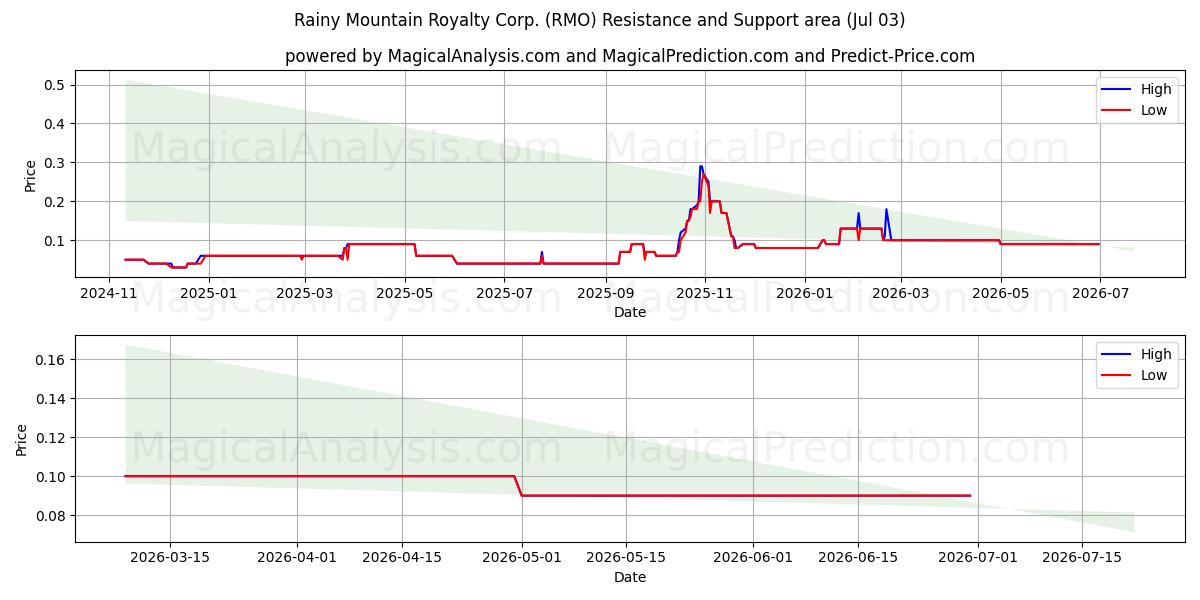Click the 2025-09 date tick label
Viewport: 1200px width, 600px height.
click(606, 294)
